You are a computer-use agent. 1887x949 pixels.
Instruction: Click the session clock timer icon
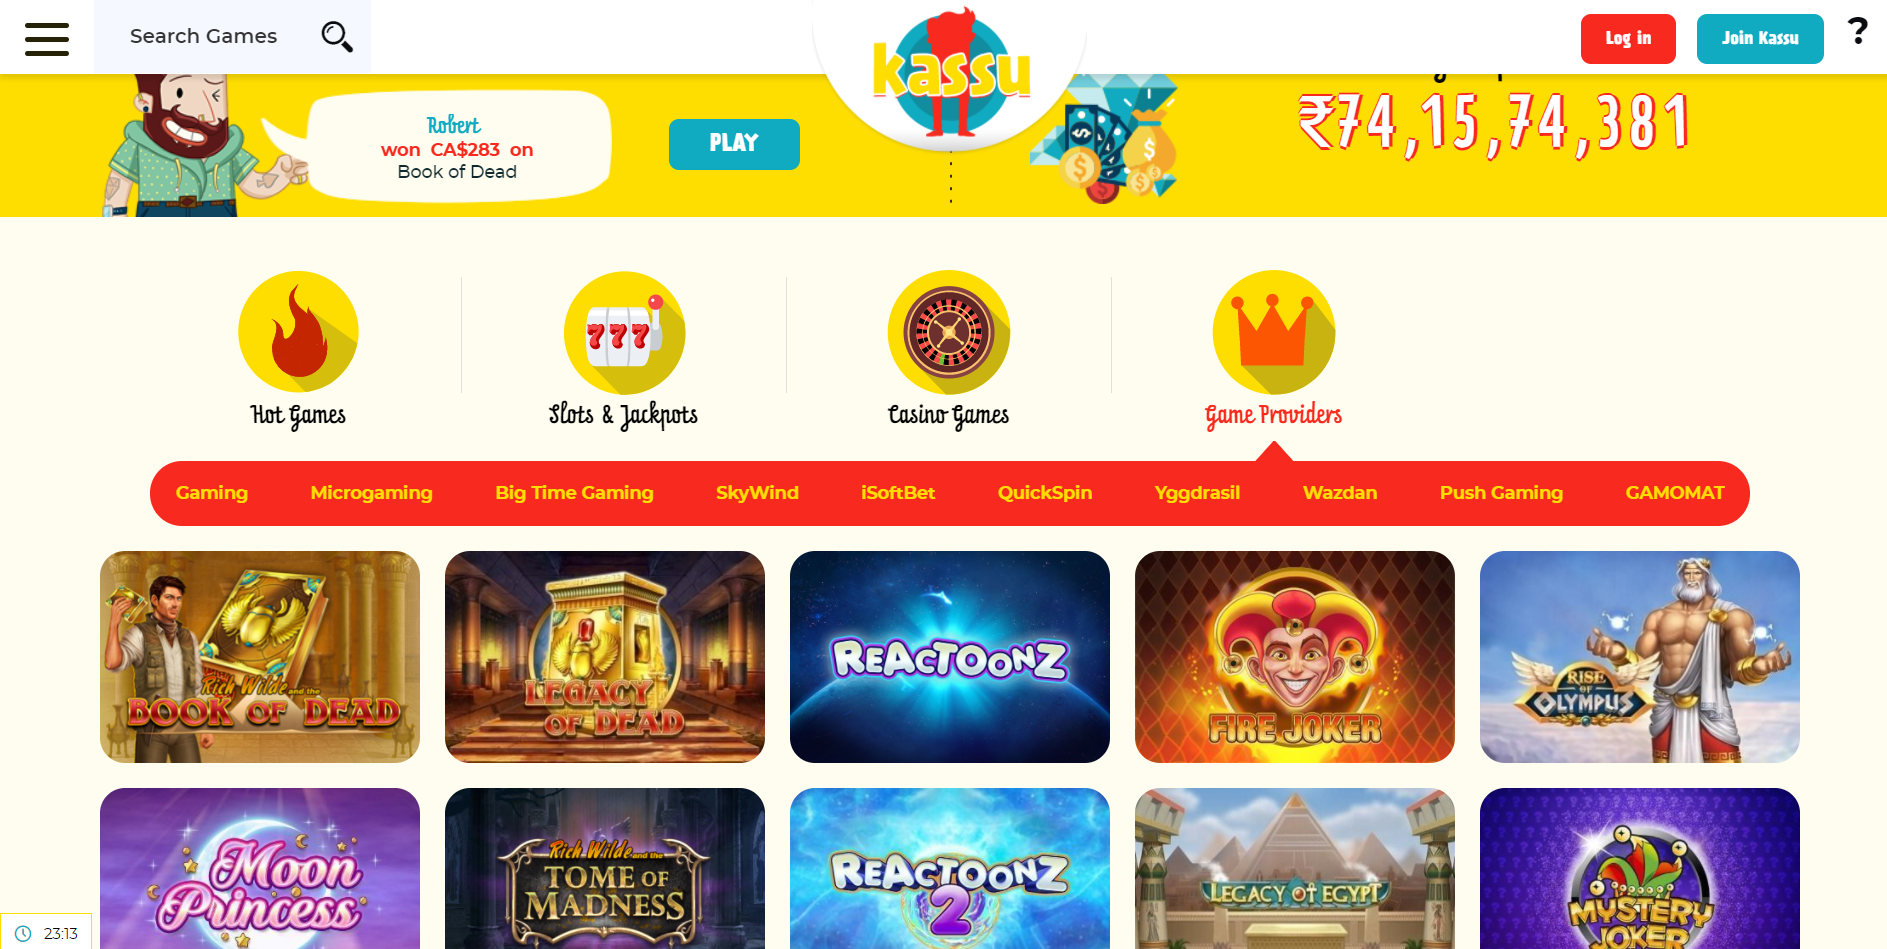(x=23, y=933)
